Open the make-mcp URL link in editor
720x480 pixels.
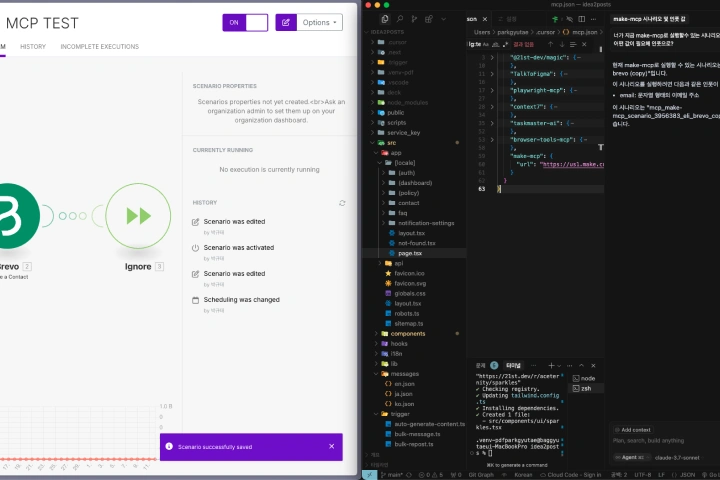[x=572, y=164]
